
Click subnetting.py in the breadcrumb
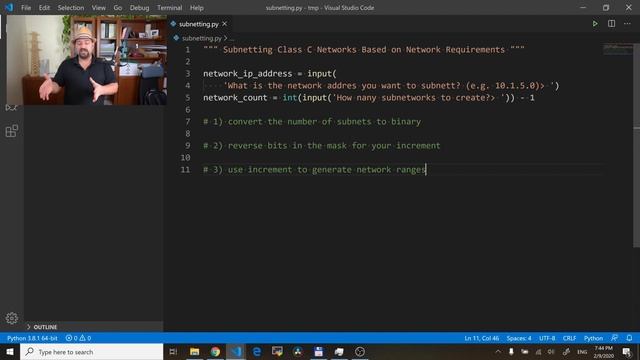[x=201, y=38]
